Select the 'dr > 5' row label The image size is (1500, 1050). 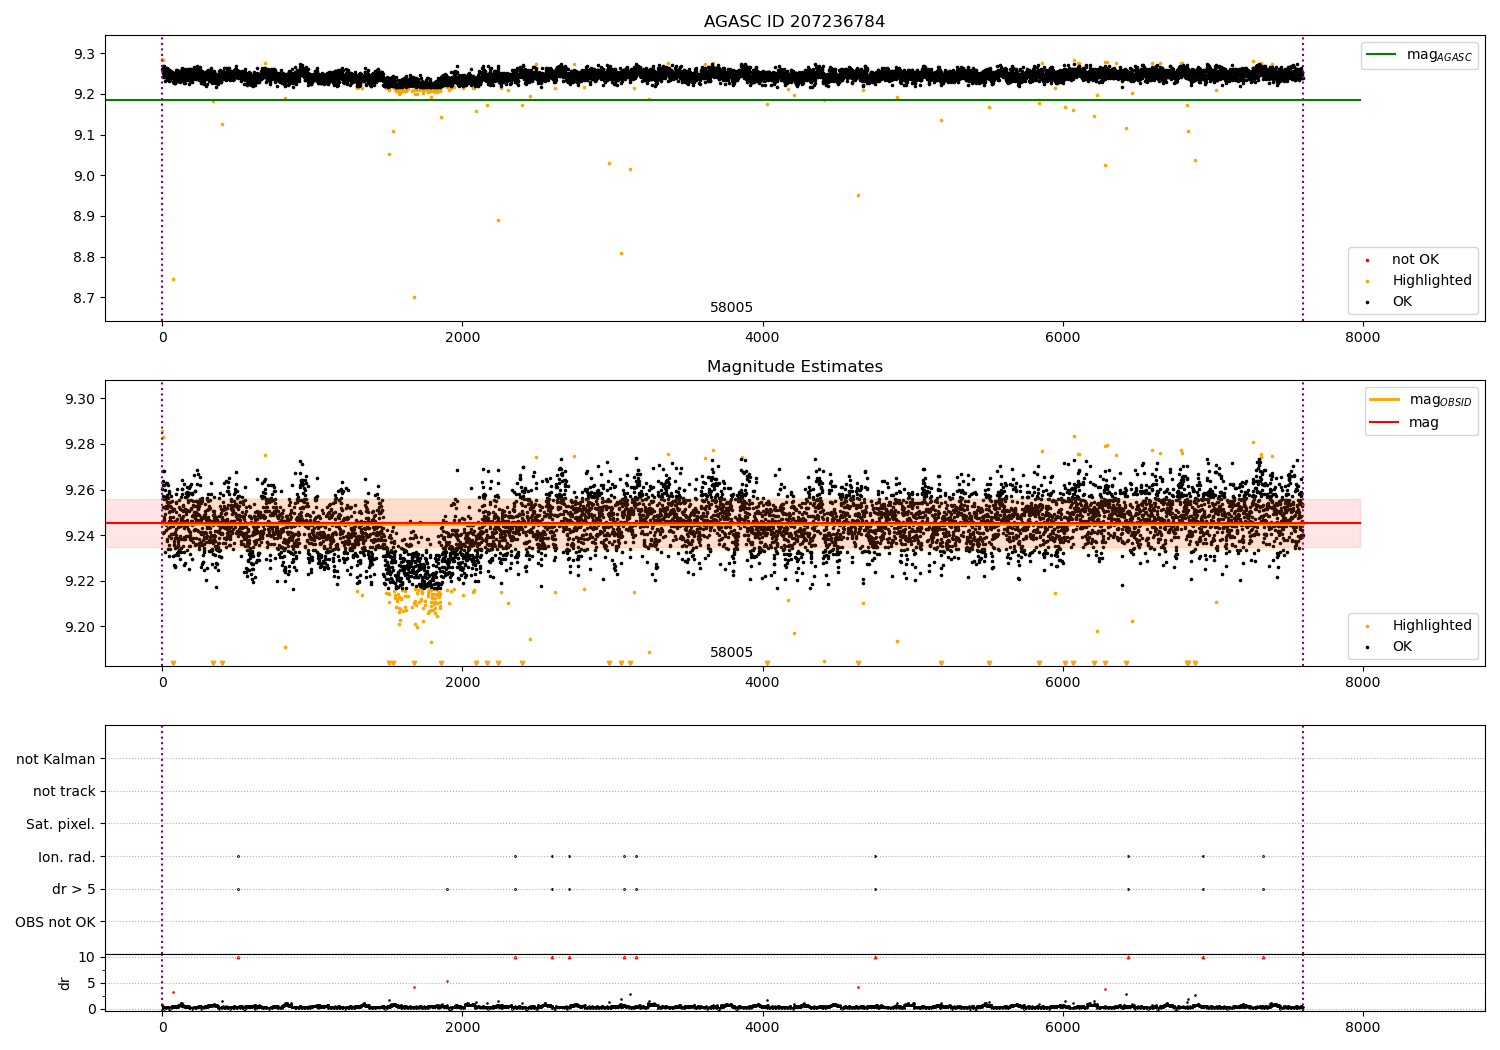73,889
